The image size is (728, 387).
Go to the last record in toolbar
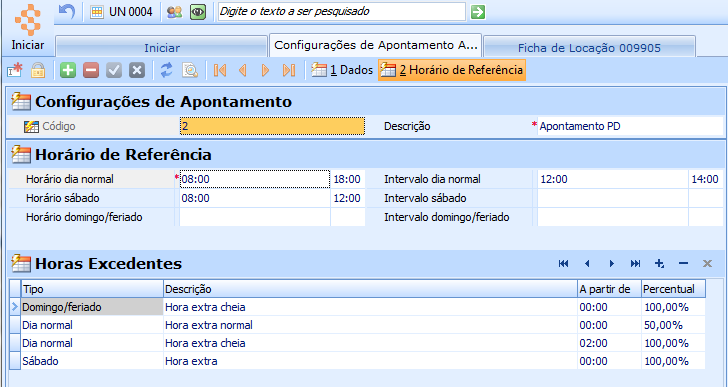(289, 70)
